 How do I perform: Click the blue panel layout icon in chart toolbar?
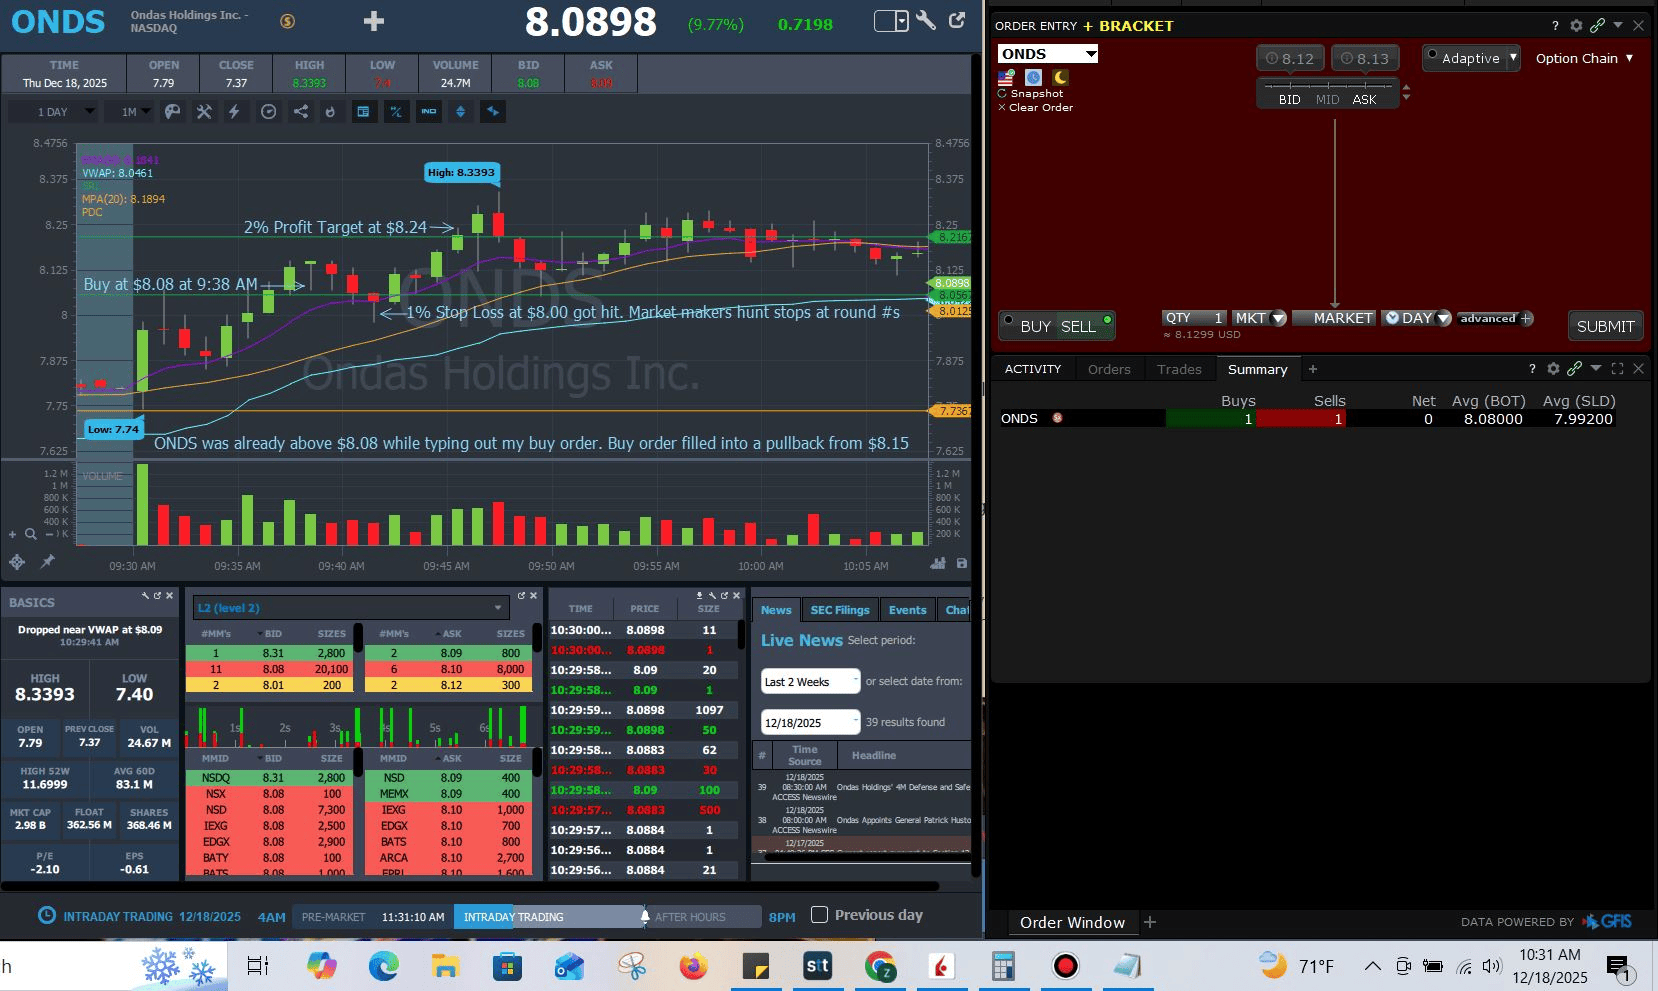coord(363,112)
